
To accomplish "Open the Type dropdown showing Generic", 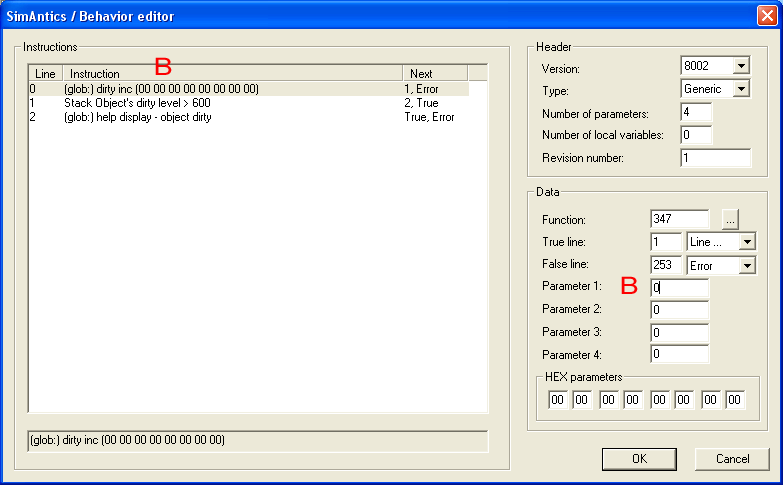I will [x=741, y=89].
